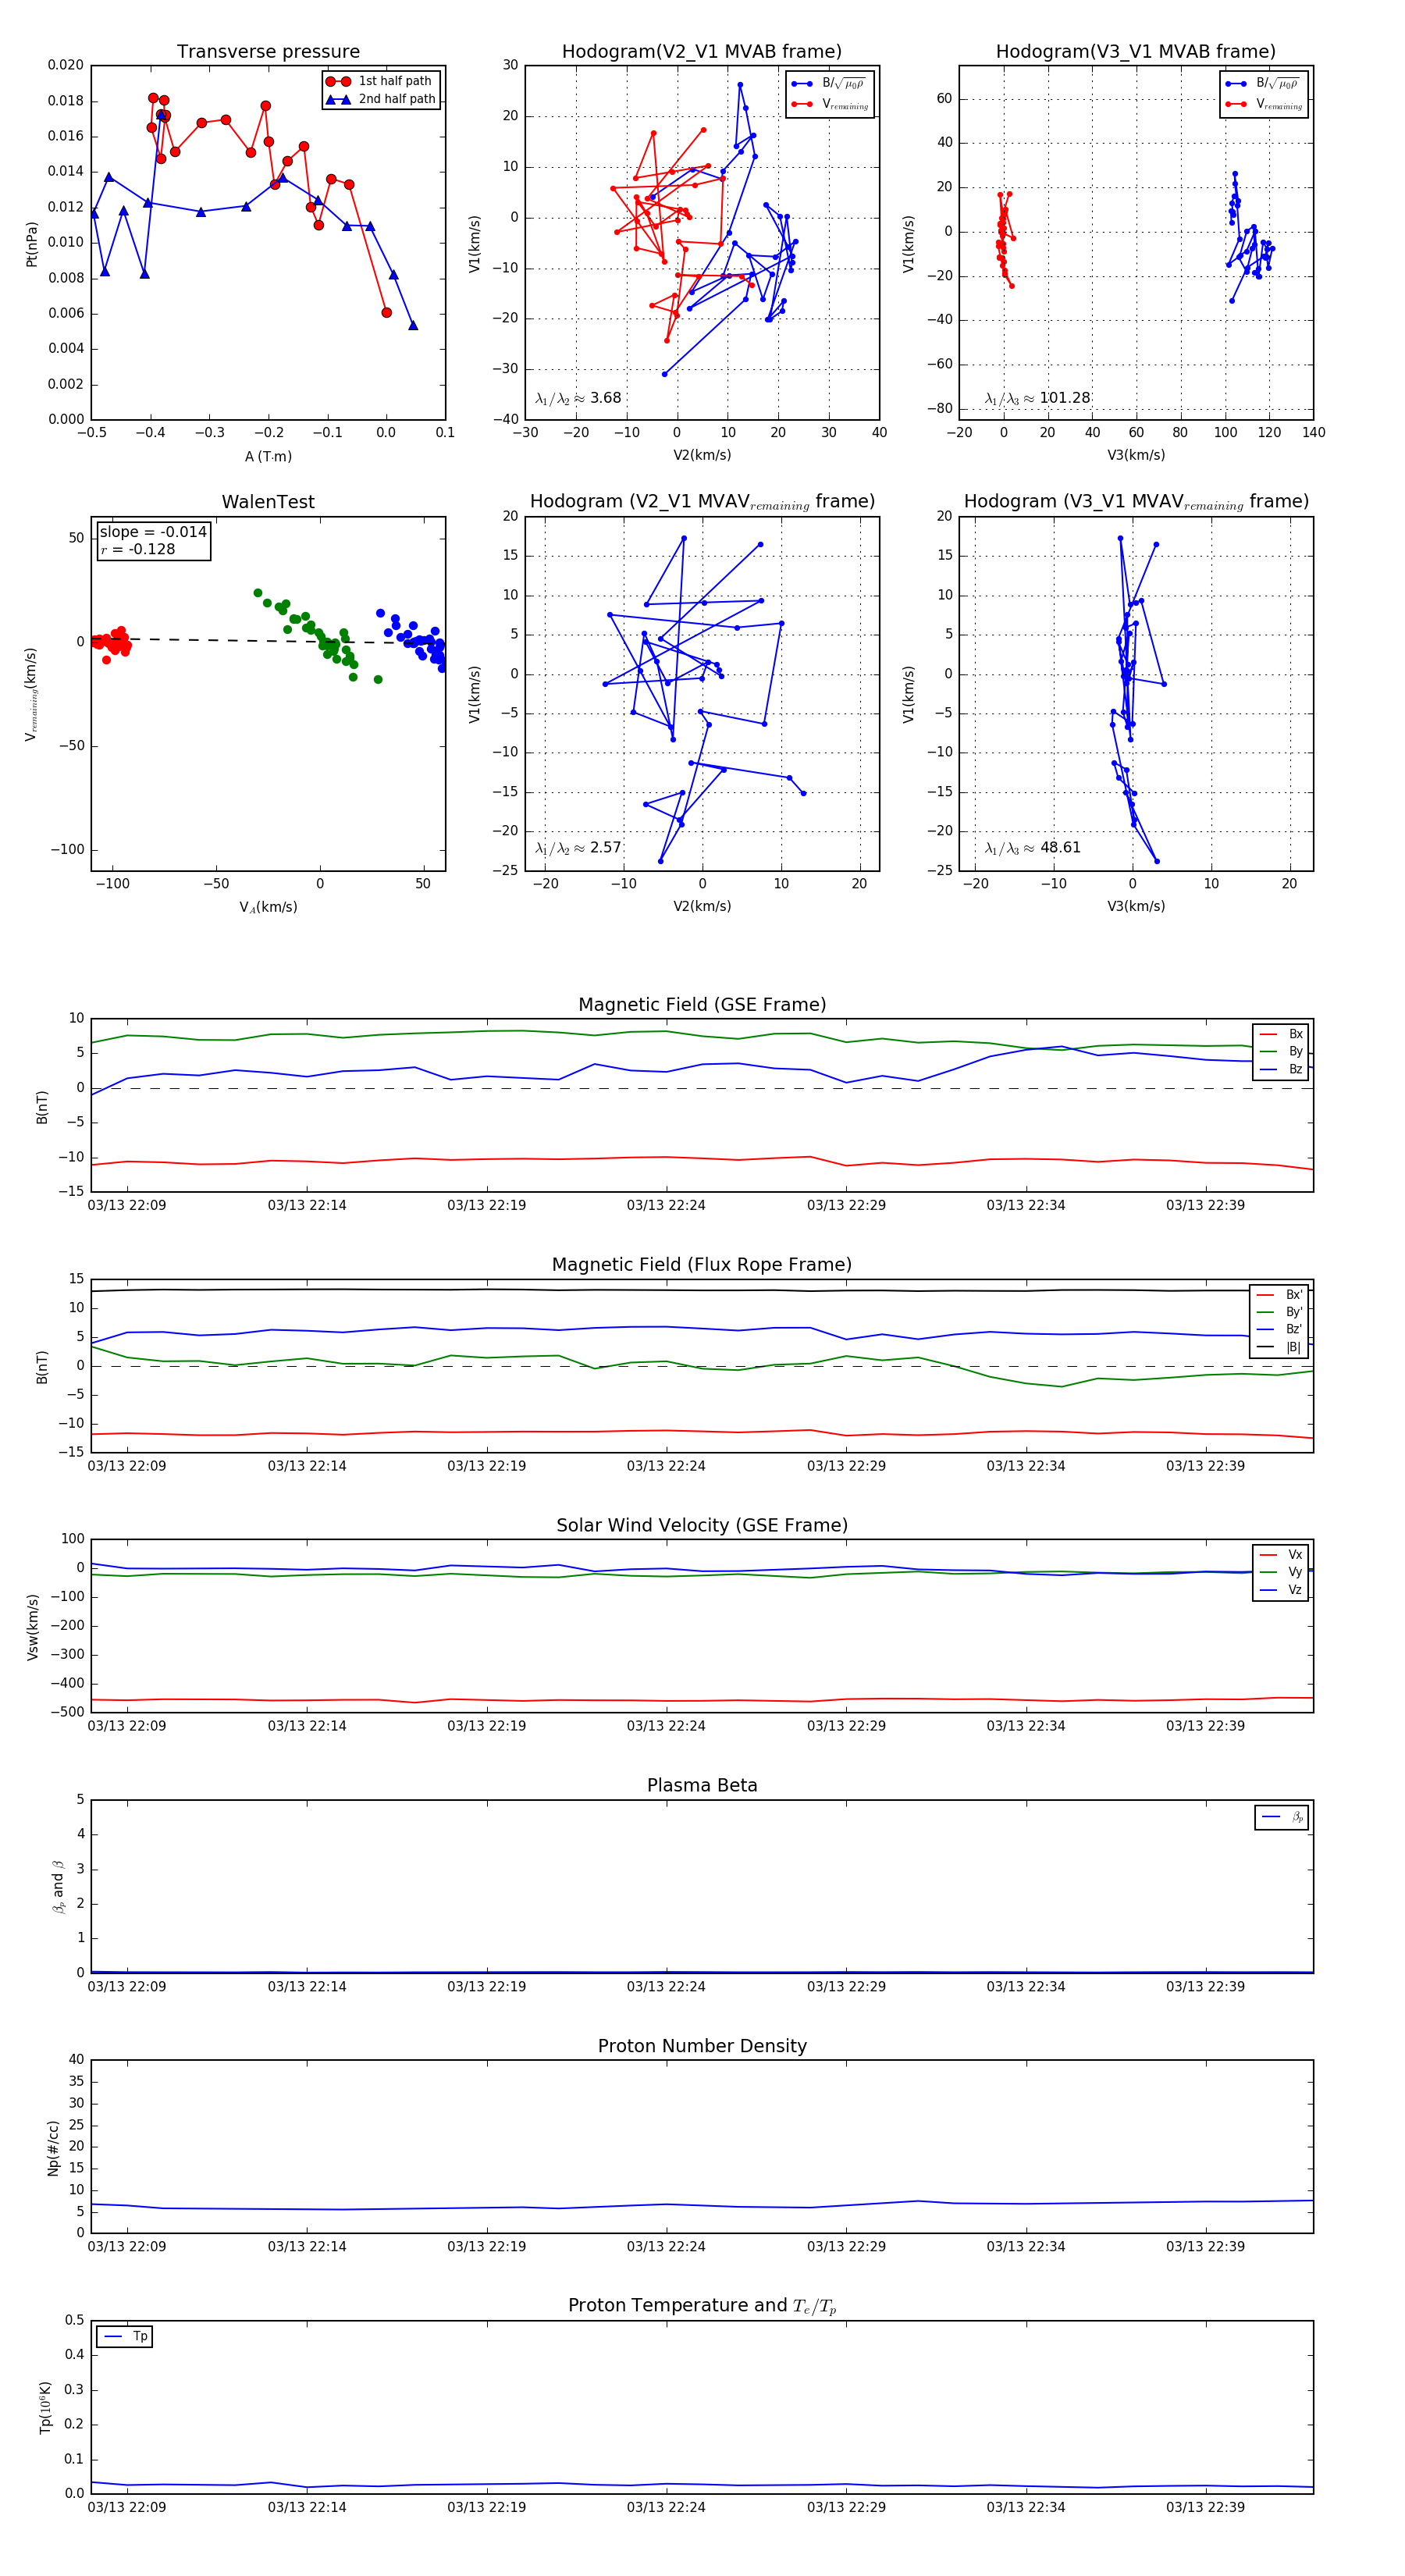Select "By'" in Flux Rope legend
Screen dimensions: 1405x2576
1279,1312
